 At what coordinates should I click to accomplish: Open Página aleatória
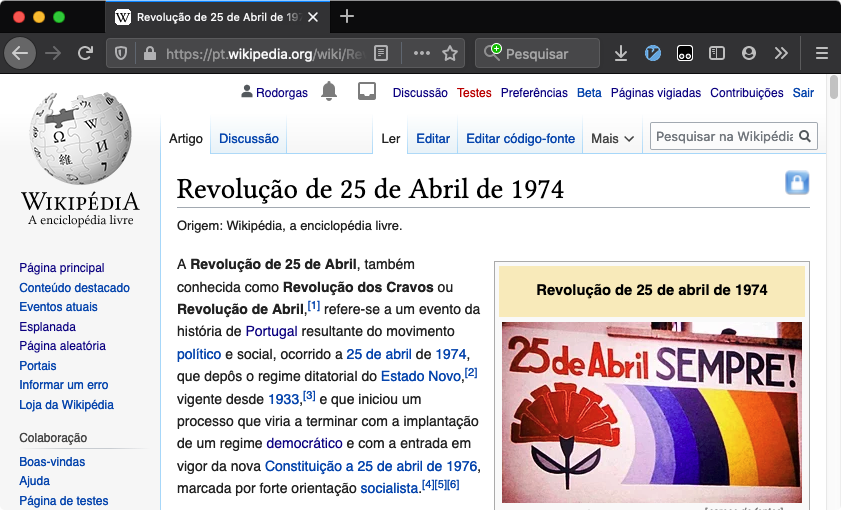[62, 346]
